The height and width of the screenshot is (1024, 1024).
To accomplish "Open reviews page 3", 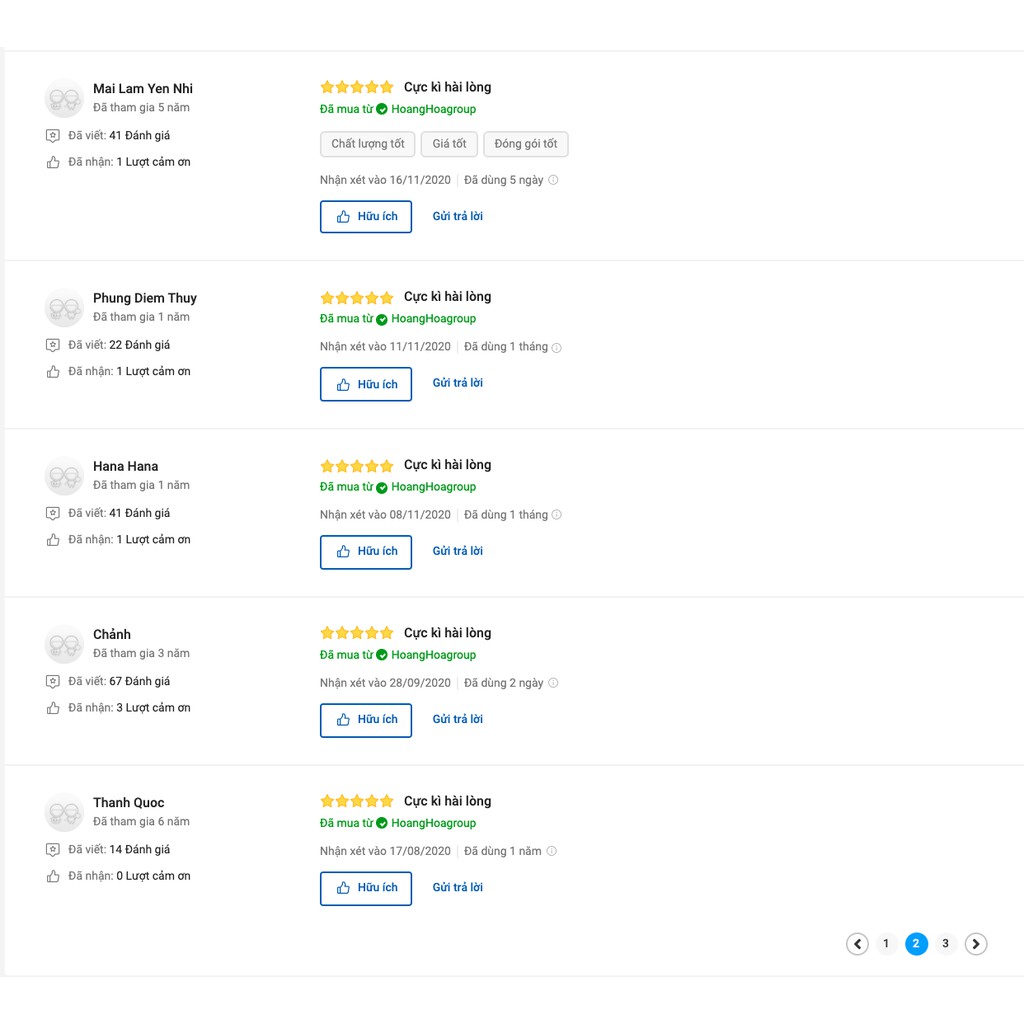I will 945,944.
